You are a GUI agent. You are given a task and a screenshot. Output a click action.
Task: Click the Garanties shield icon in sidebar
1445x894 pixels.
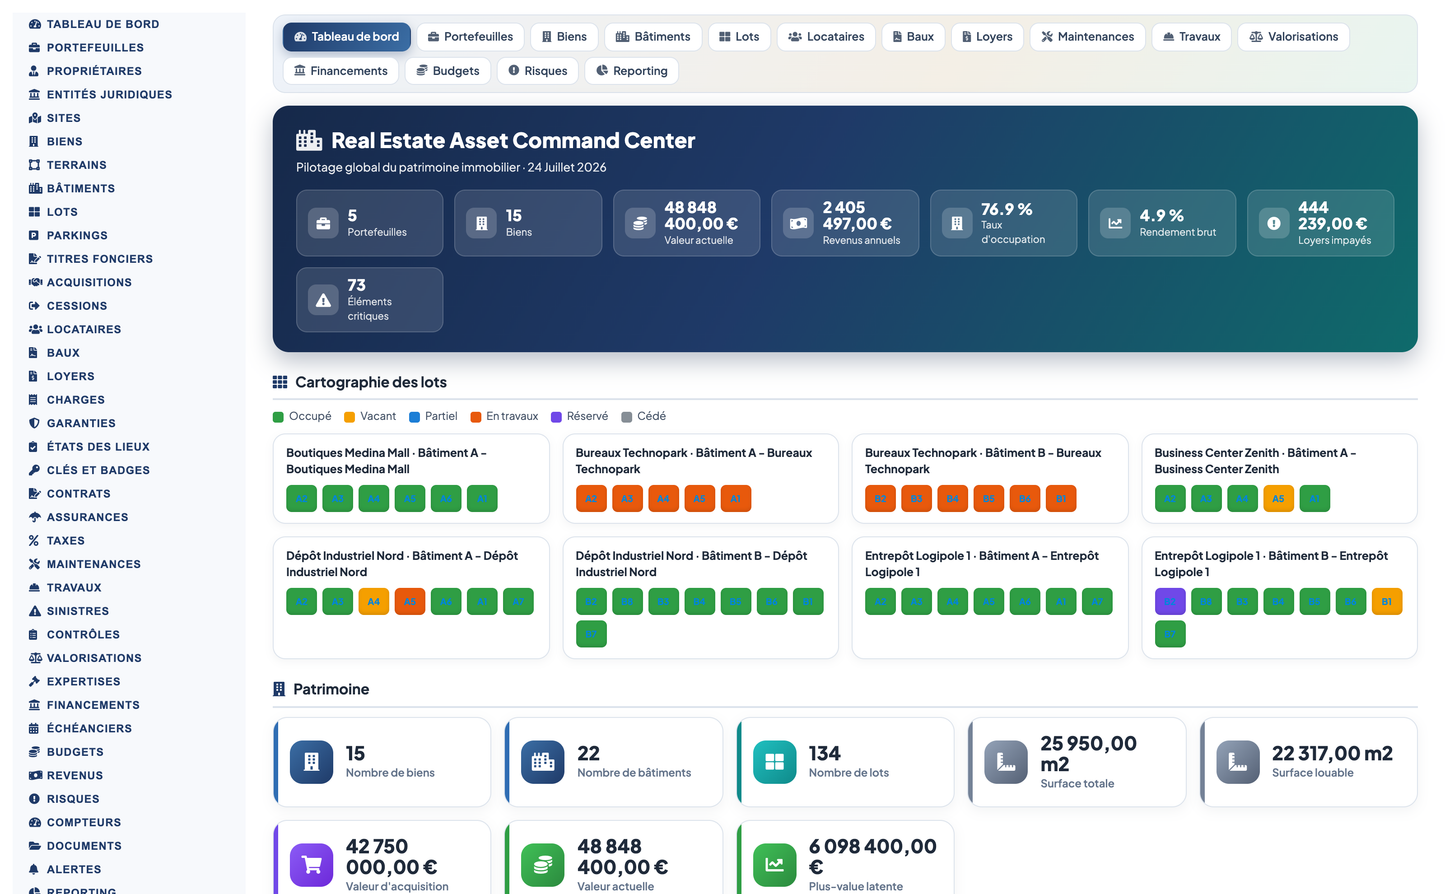point(35,423)
